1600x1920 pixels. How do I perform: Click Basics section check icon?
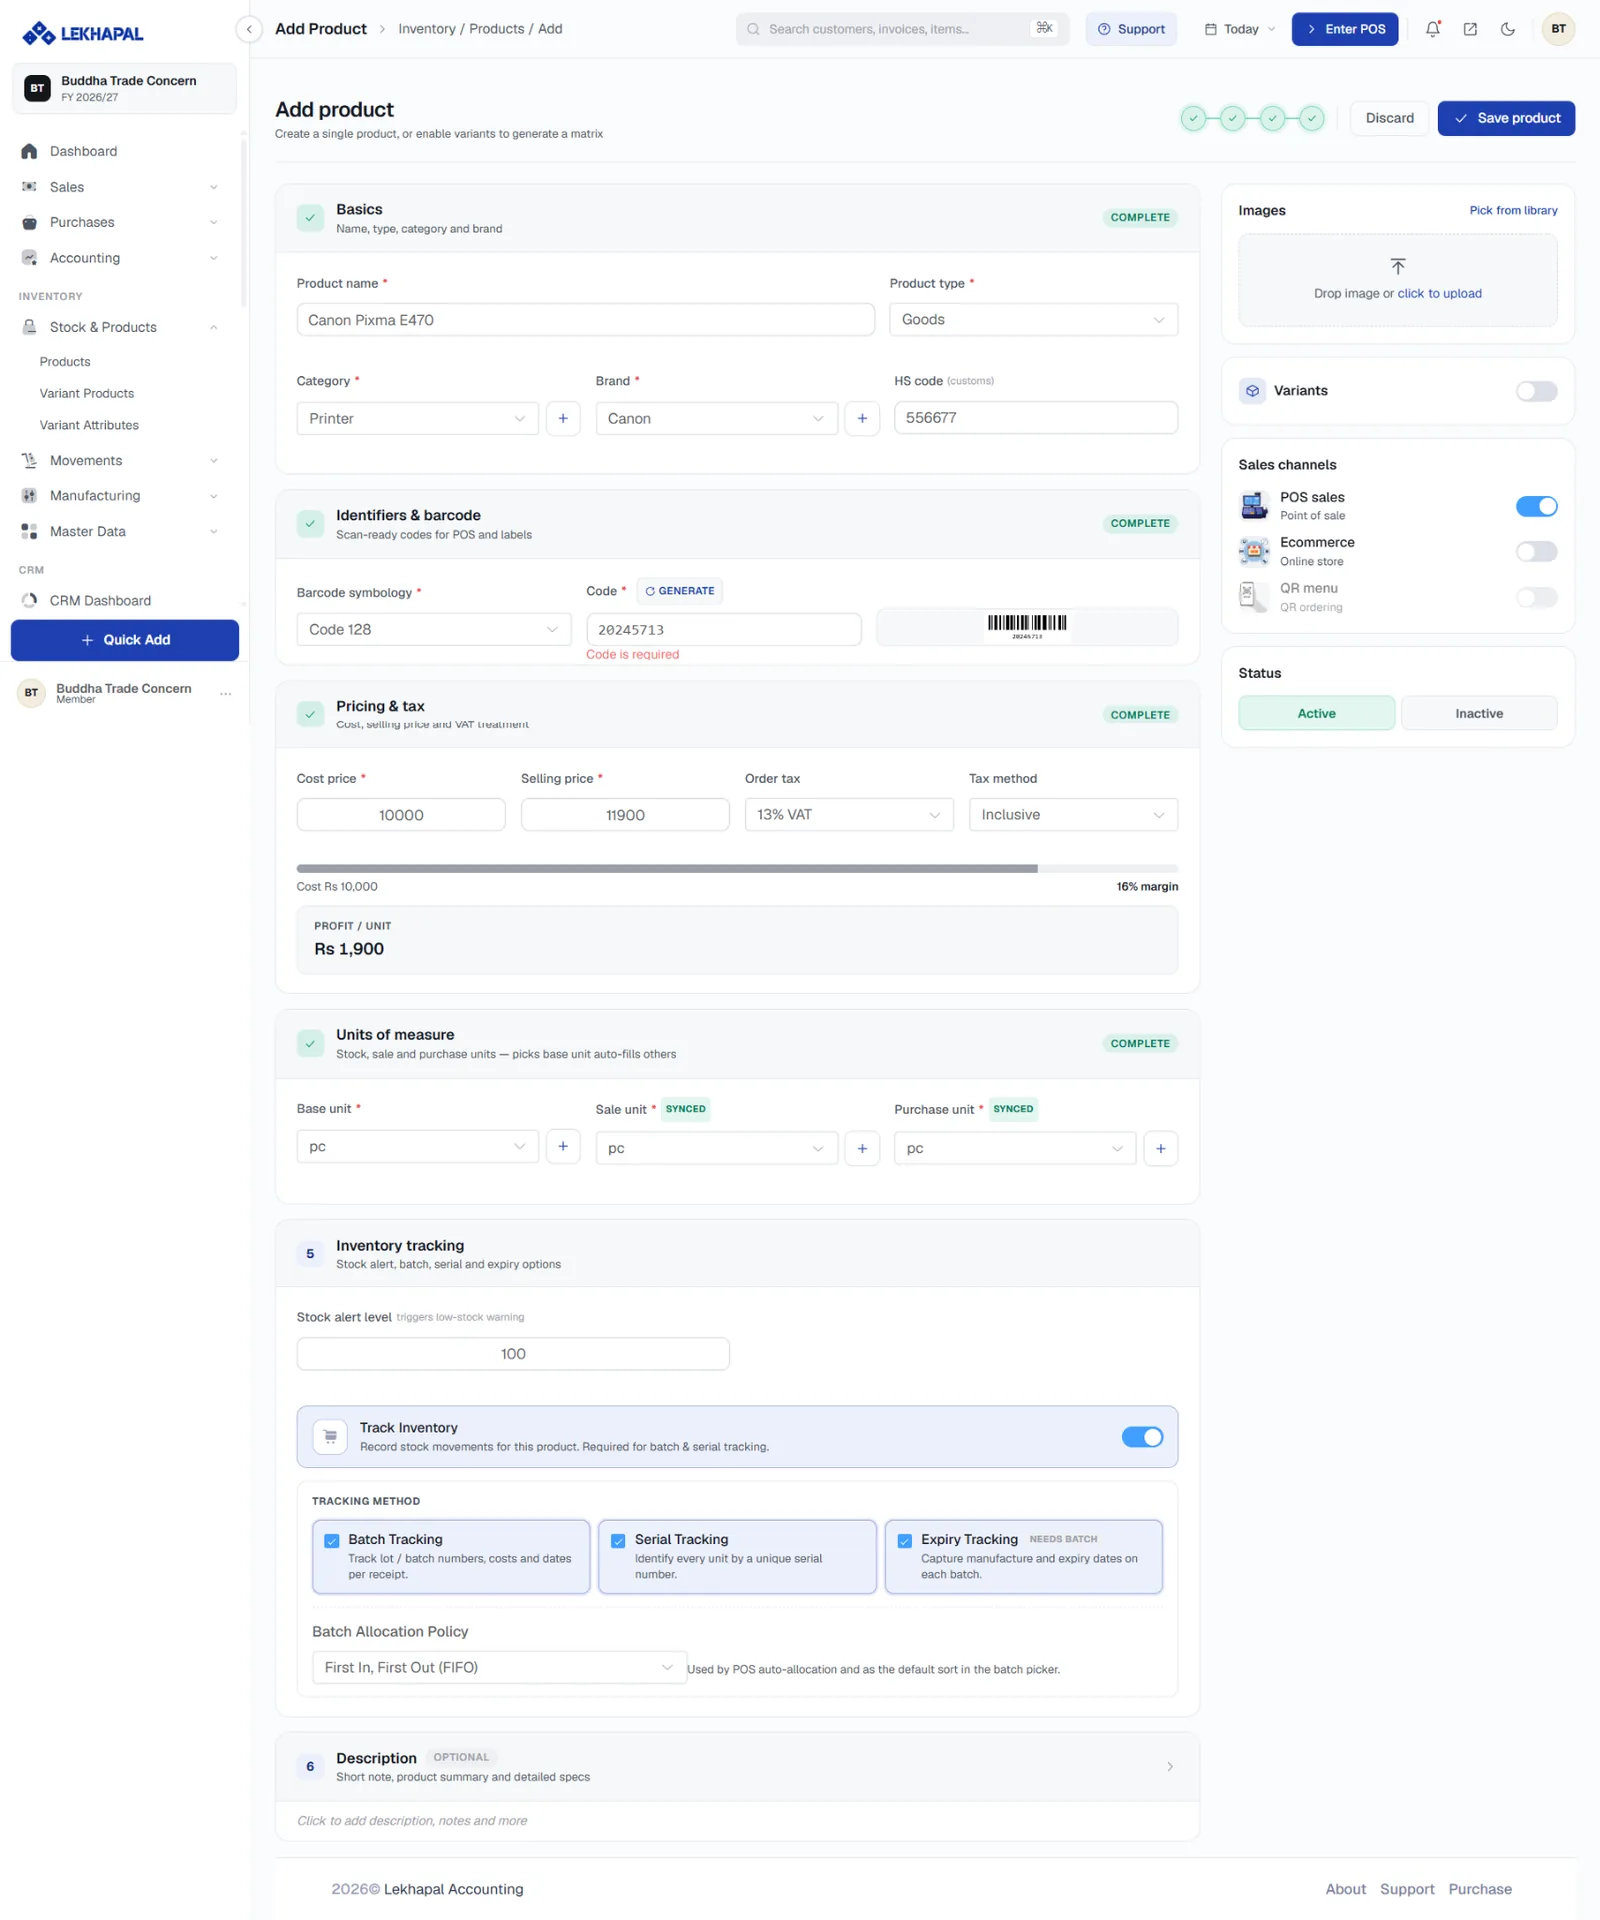[x=310, y=218]
